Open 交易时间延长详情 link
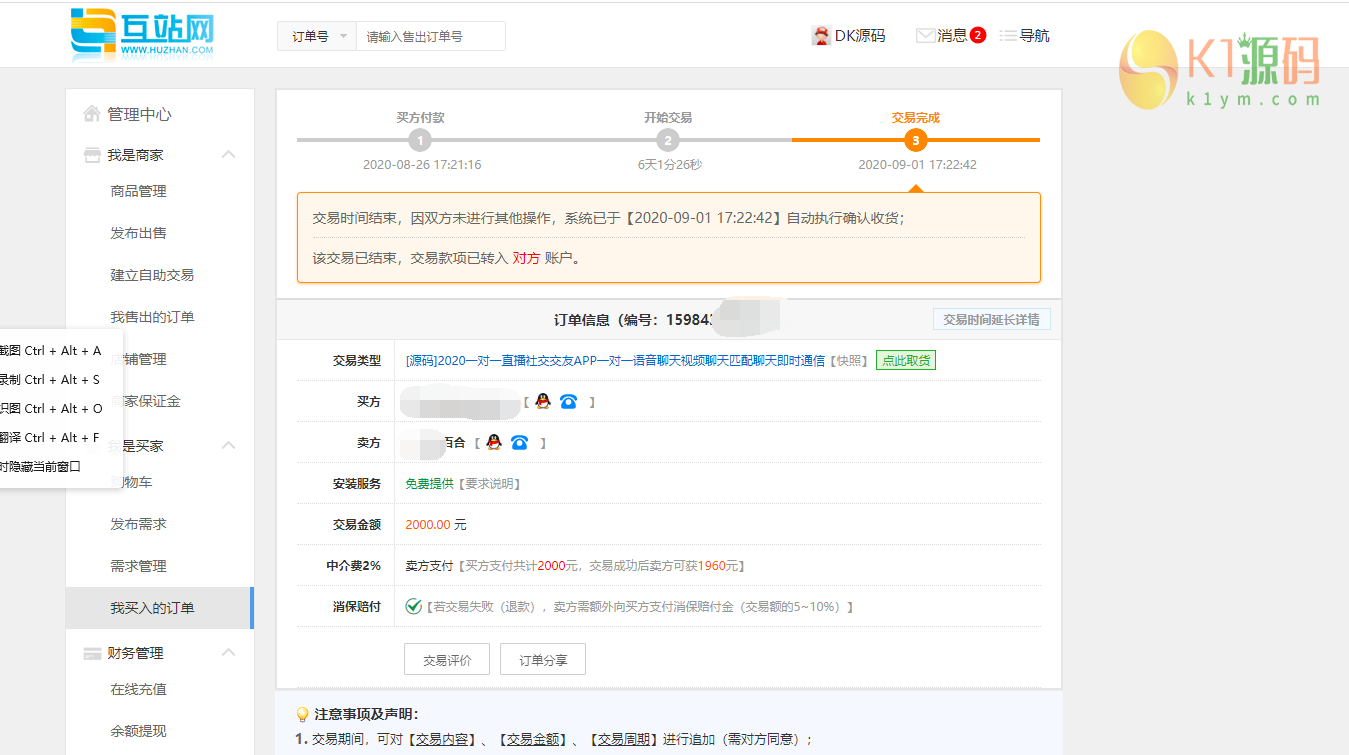The width and height of the screenshot is (1349, 755). [x=991, y=320]
